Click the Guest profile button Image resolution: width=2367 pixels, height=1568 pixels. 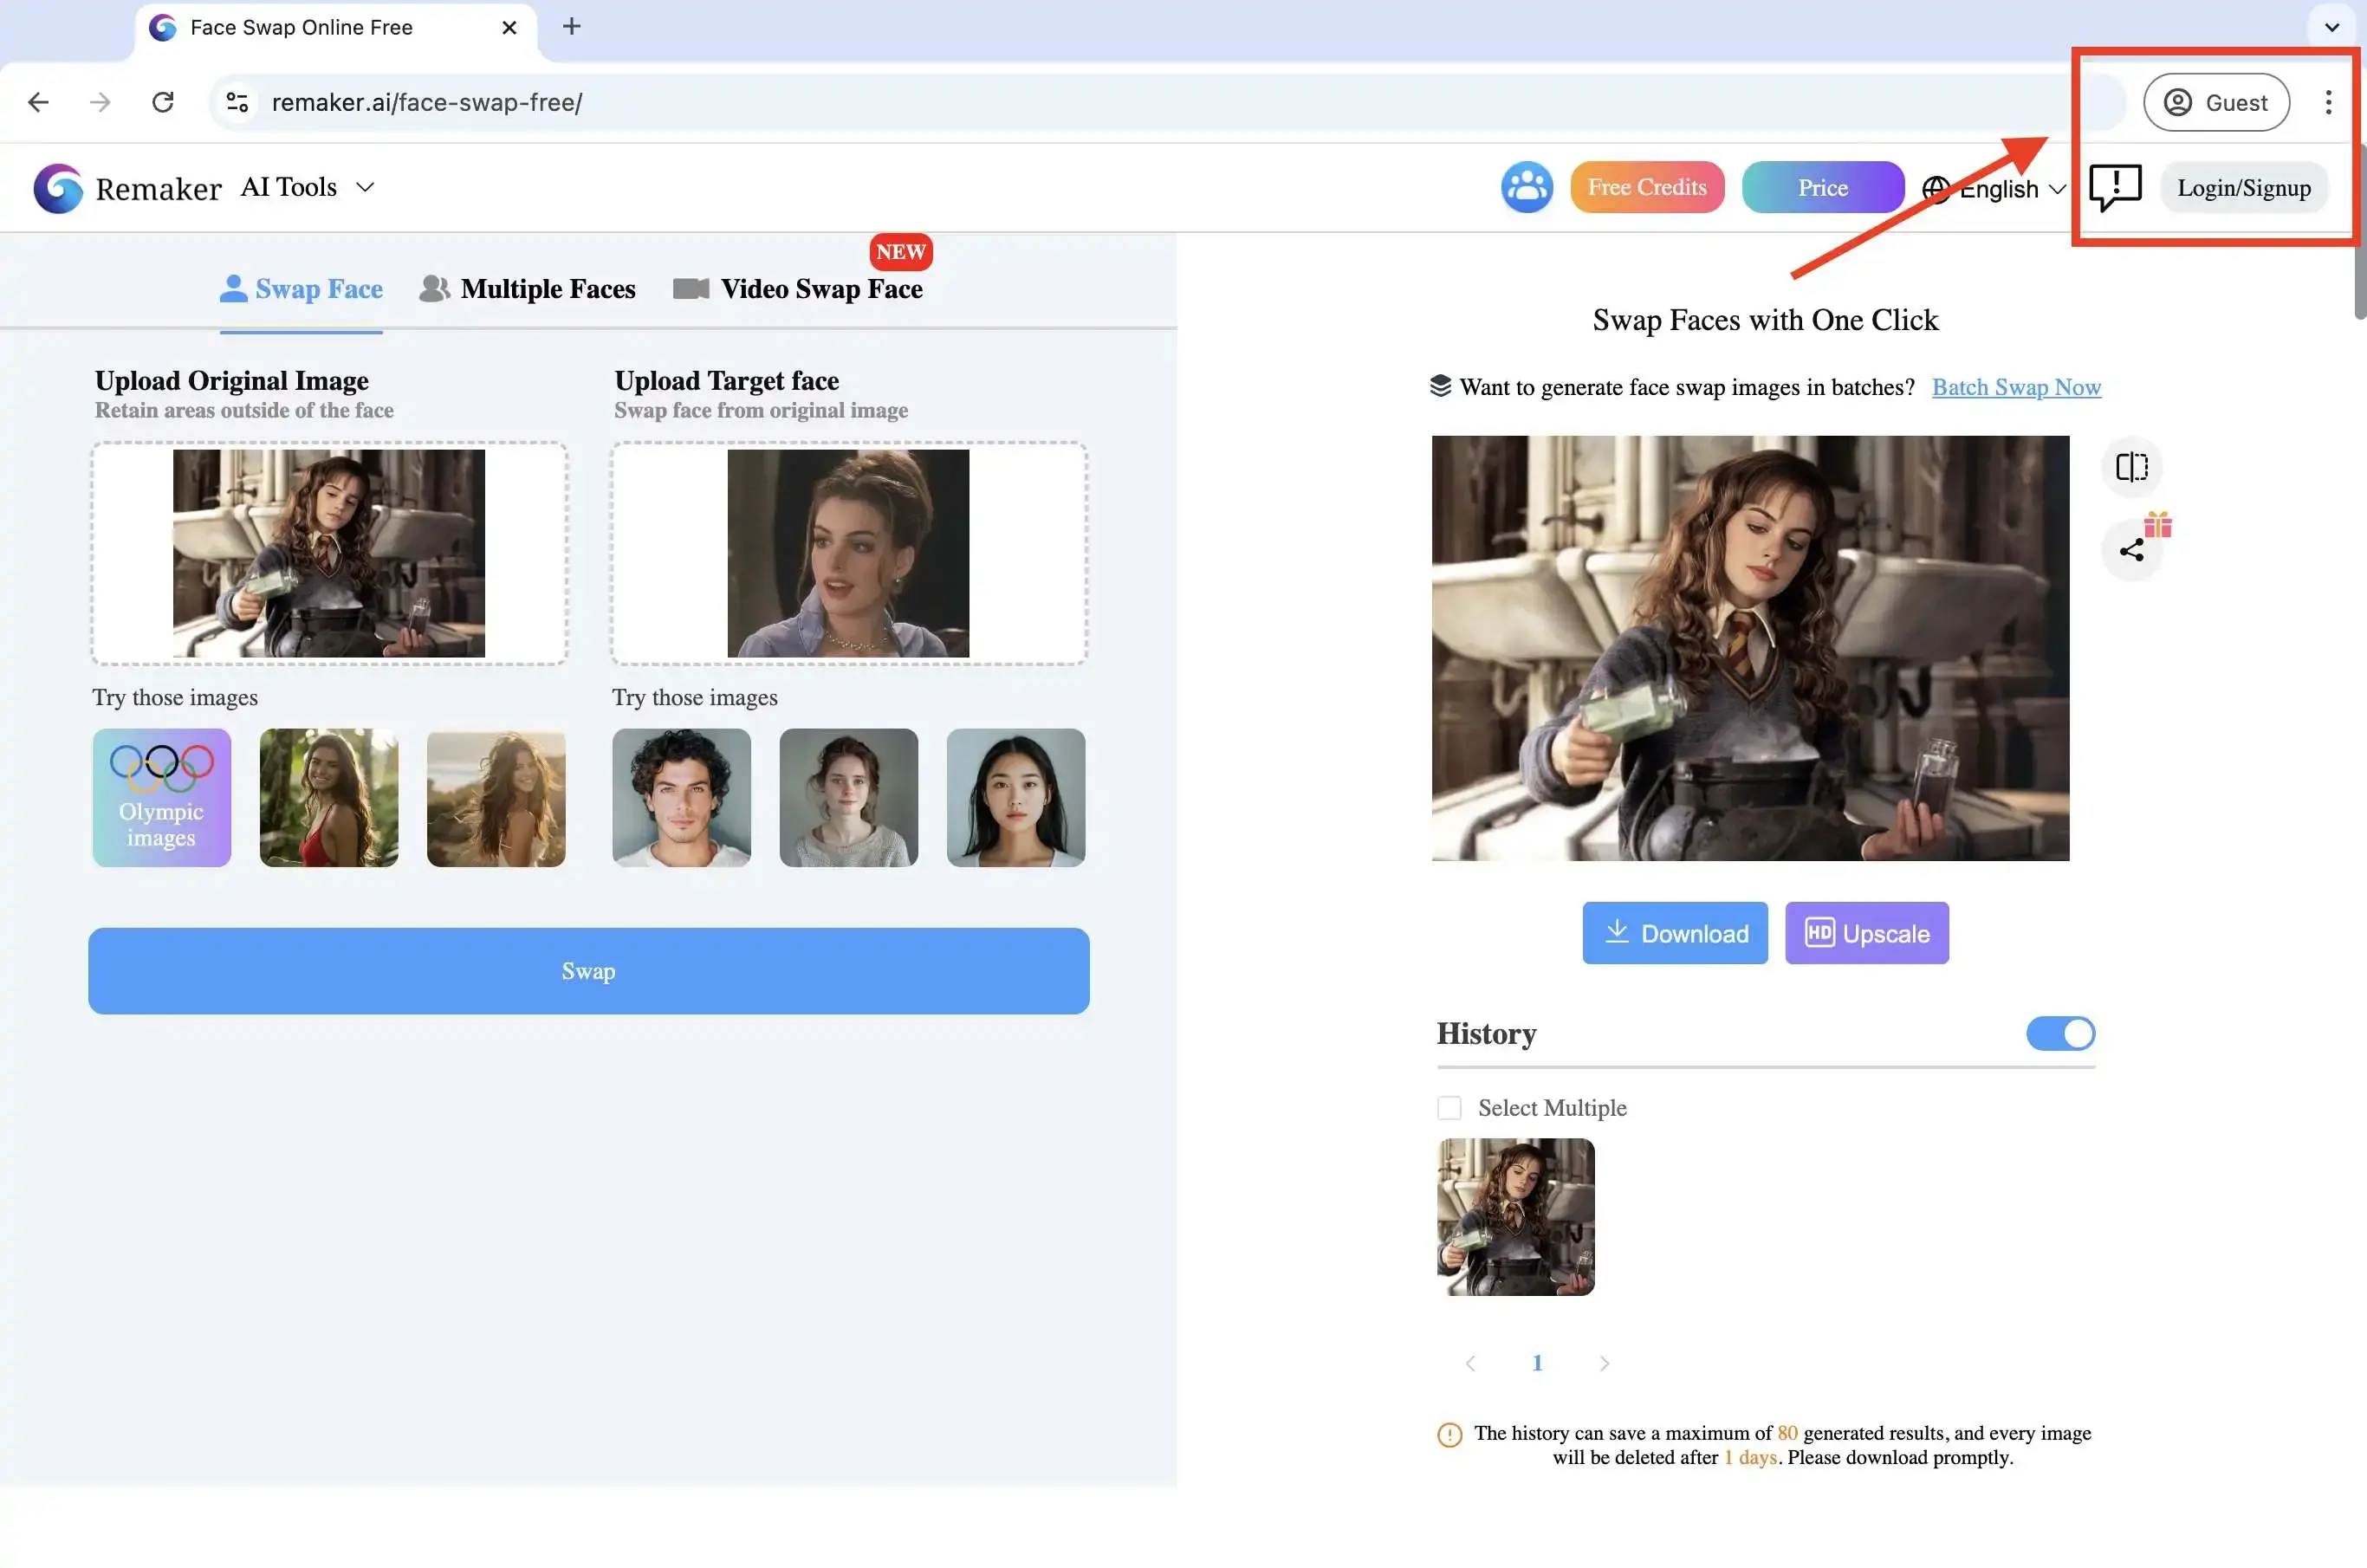coord(2215,102)
